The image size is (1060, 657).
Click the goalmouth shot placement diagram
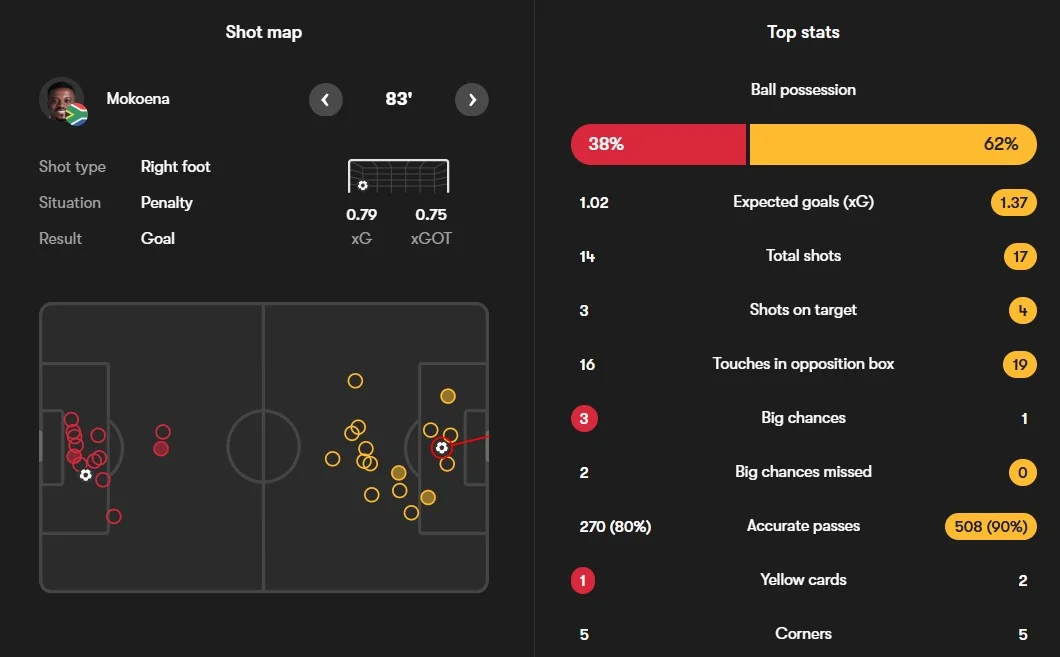[x=398, y=176]
